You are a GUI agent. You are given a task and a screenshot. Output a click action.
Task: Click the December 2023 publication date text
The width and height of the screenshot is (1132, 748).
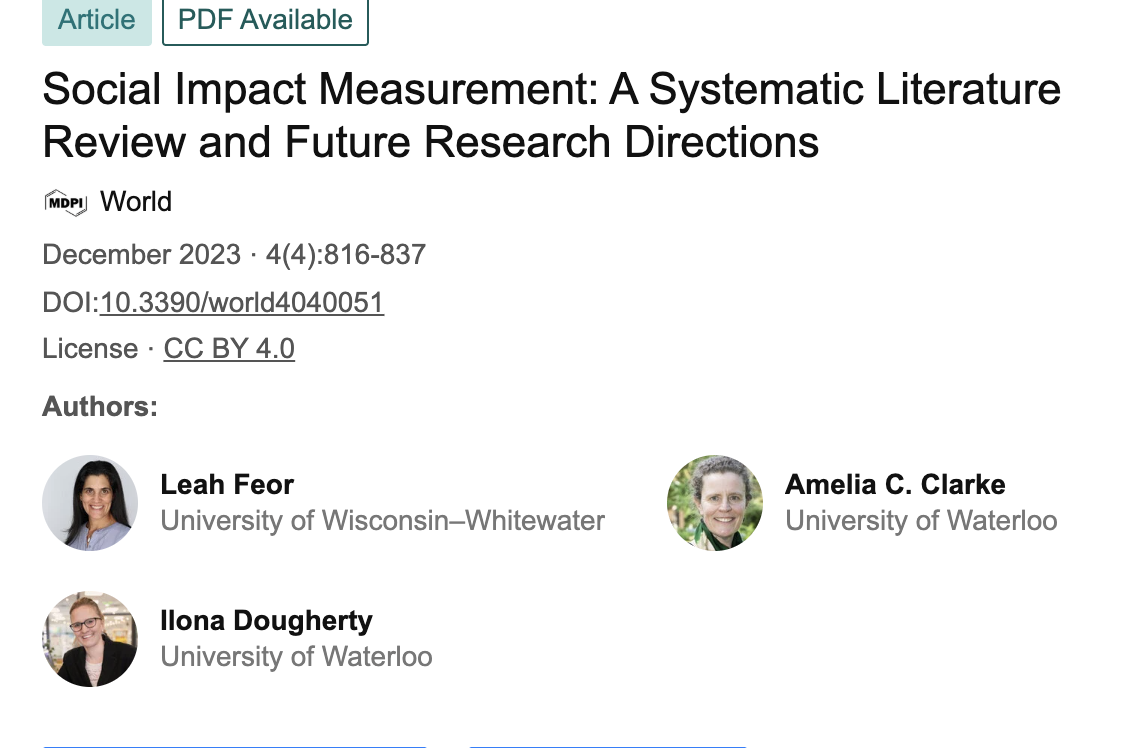[x=141, y=255]
